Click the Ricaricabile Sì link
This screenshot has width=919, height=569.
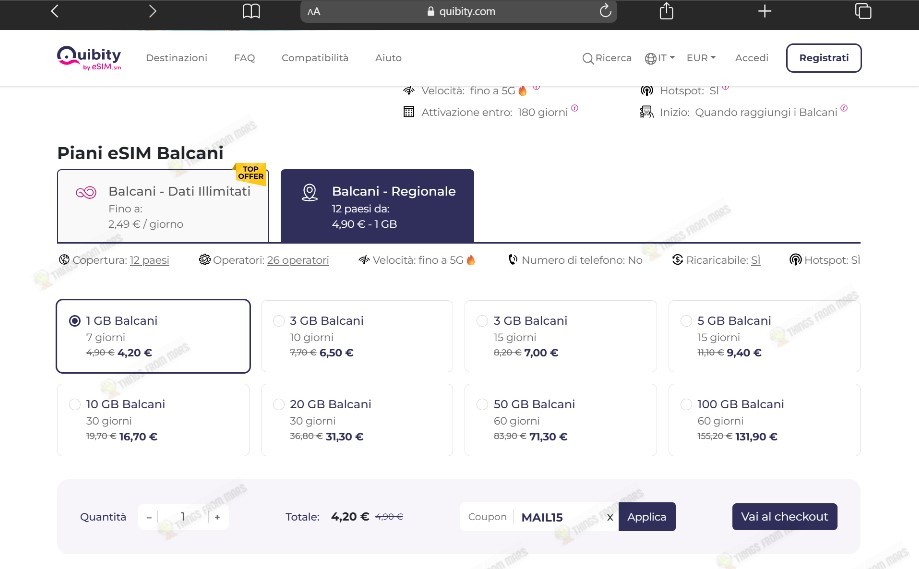755,260
